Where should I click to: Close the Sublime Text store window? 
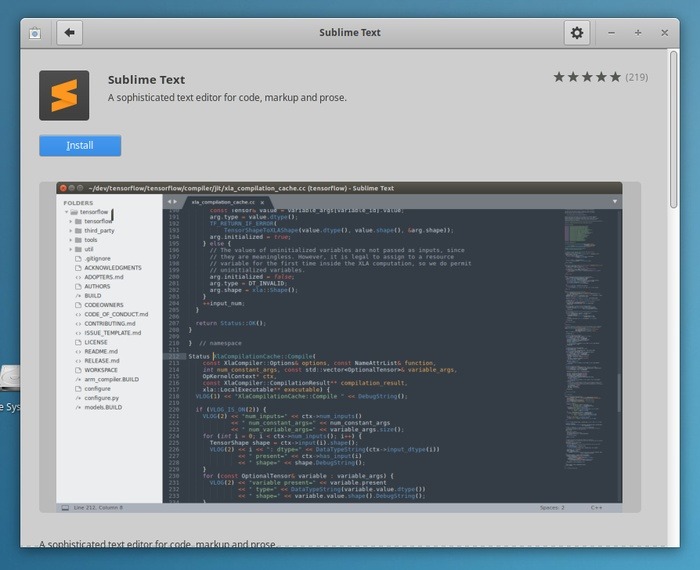coord(664,33)
